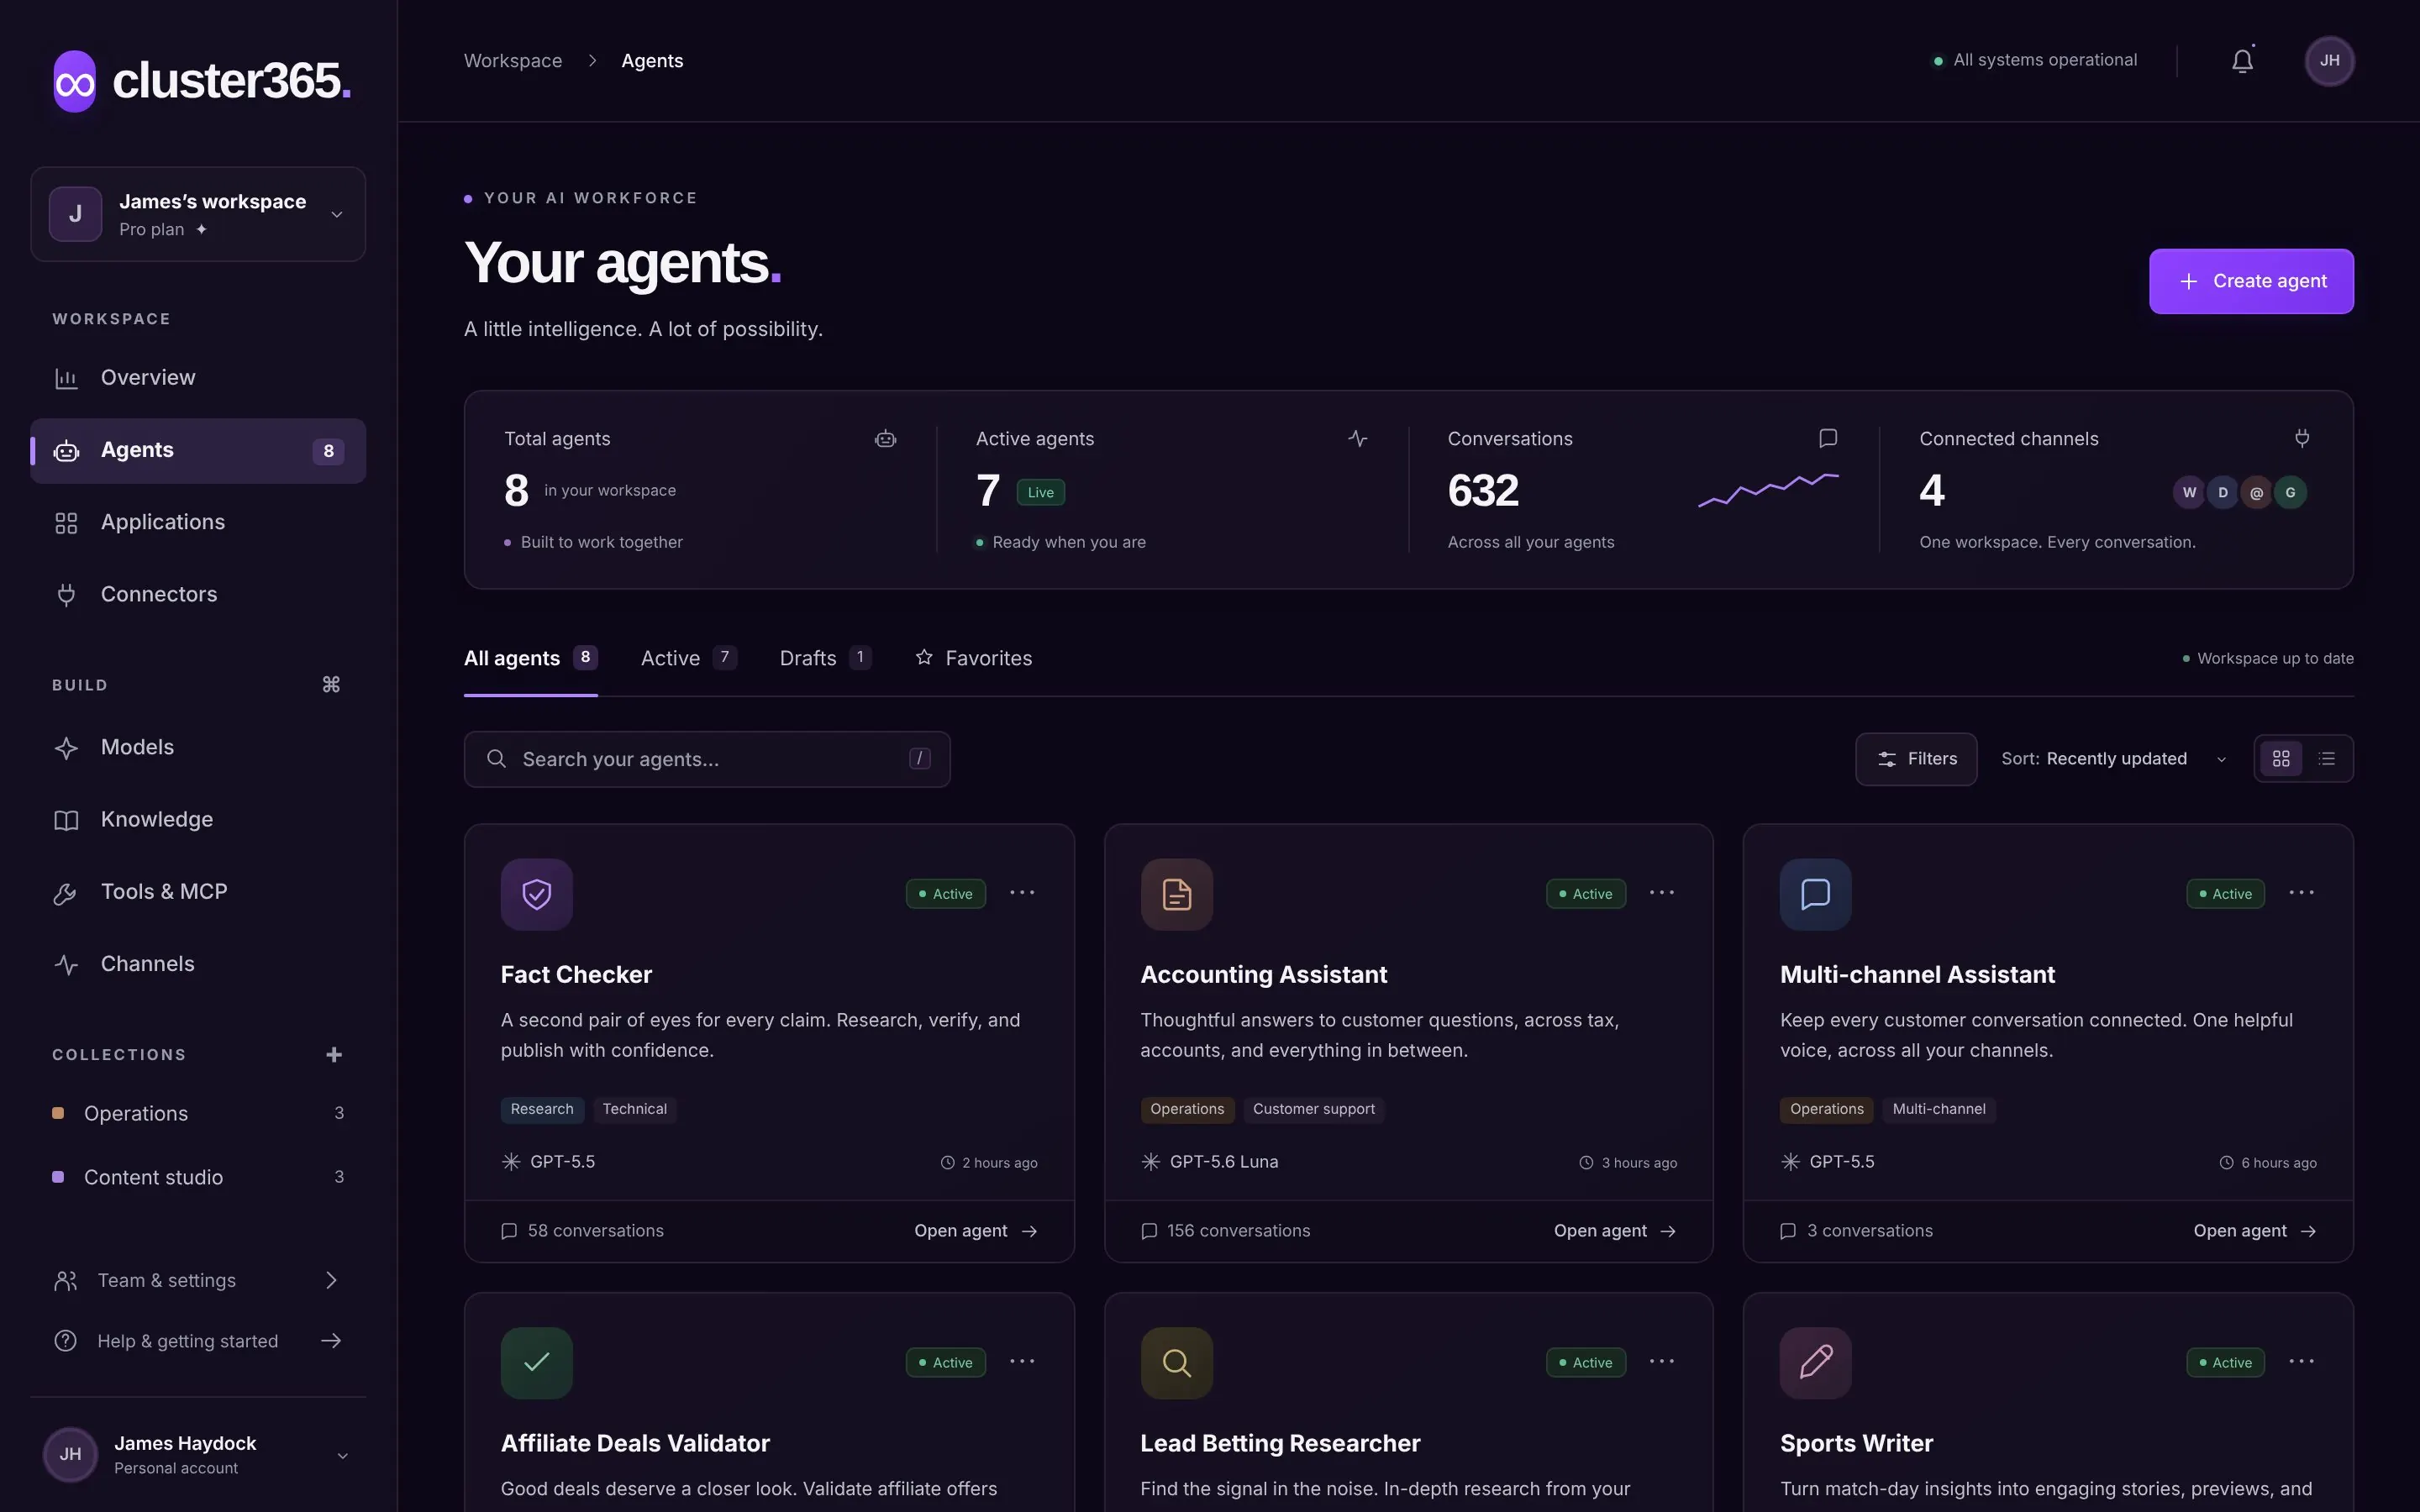Select the Active tab
2420x1512 pixels.
click(689, 658)
